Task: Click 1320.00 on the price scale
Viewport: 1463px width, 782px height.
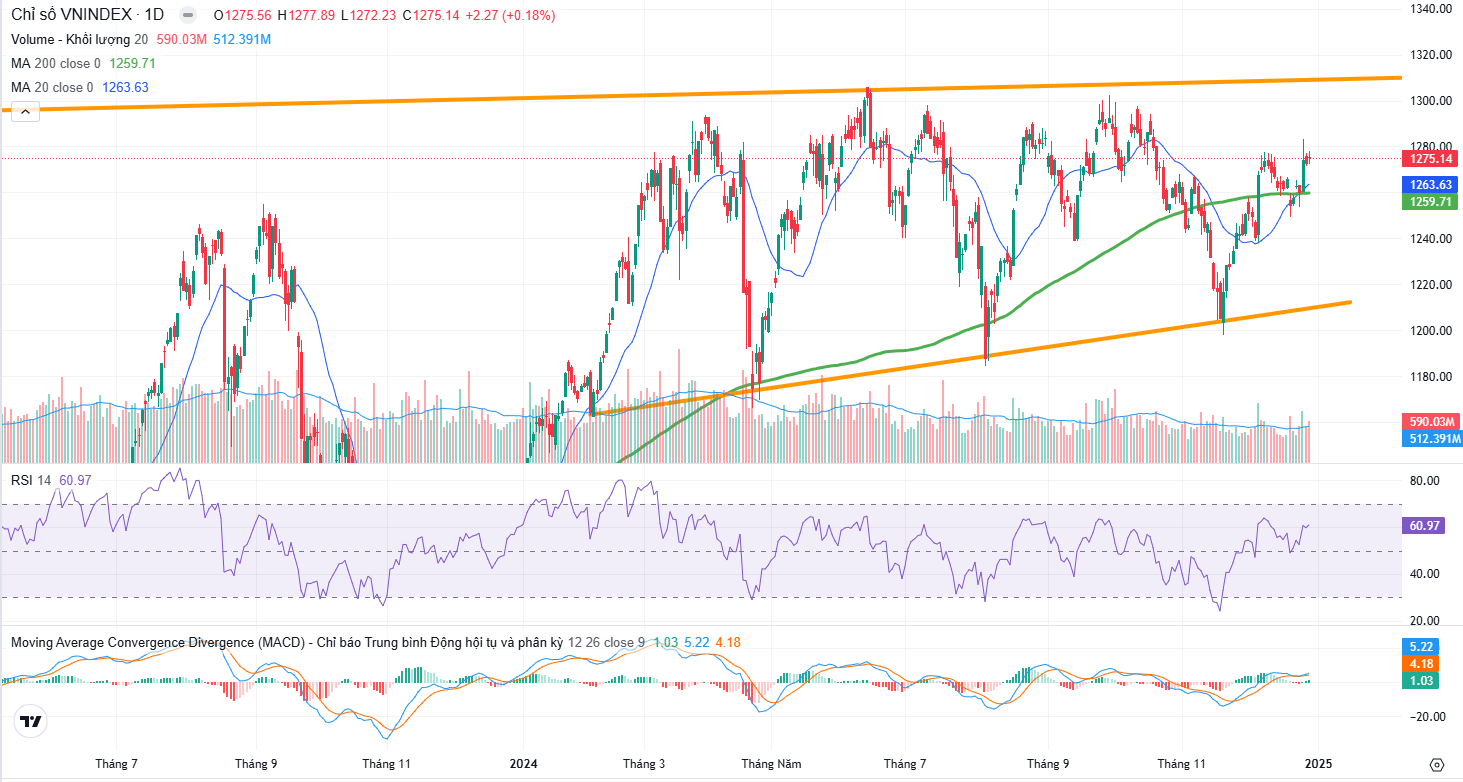Action: point(1431,55)
